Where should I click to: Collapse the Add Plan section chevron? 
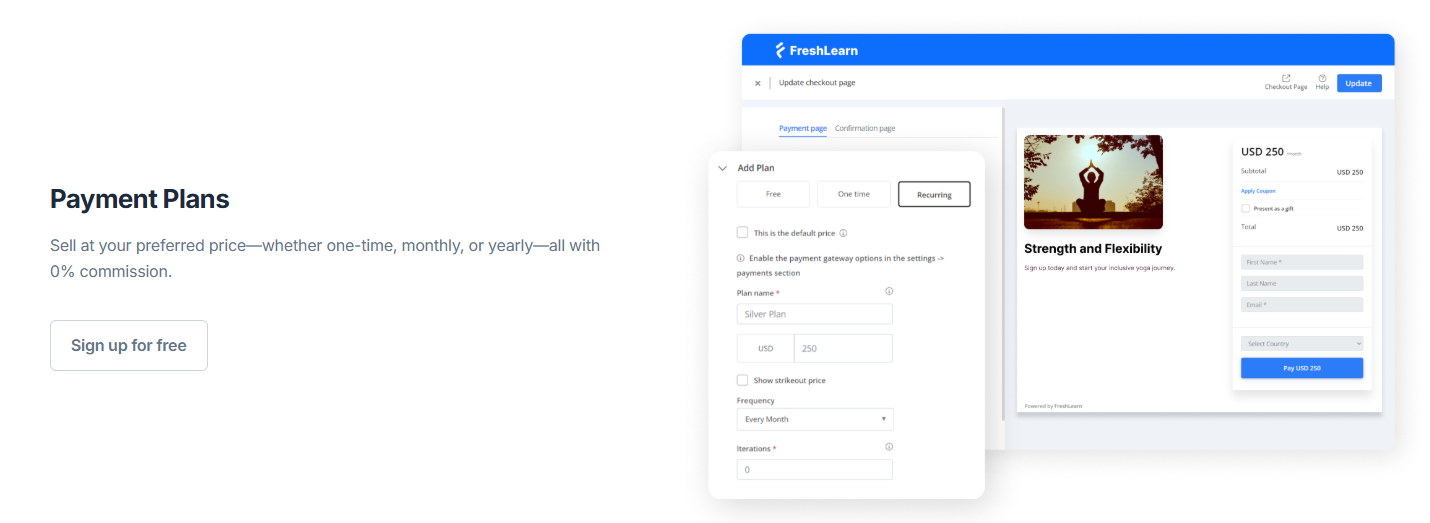[722, 168]
